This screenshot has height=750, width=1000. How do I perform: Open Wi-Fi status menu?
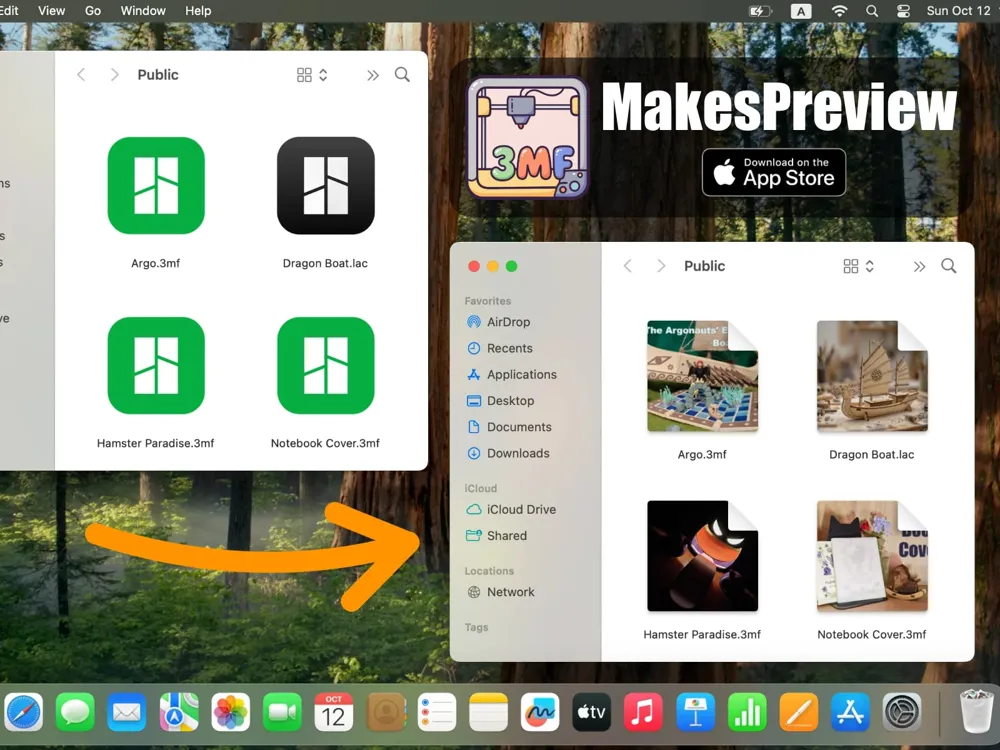[839, 11]
